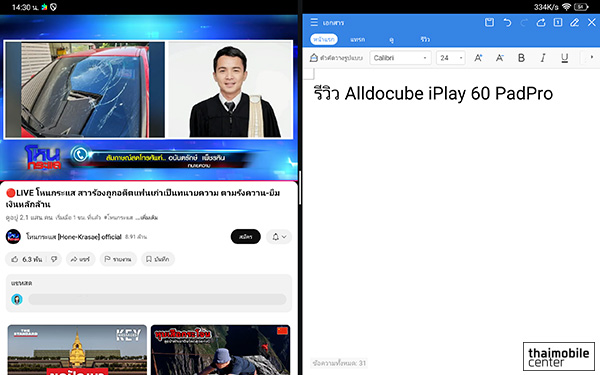This screenshot has height=375, width=600.
Task: Toggle bold formatting
Action: click(x=521, y=58)
